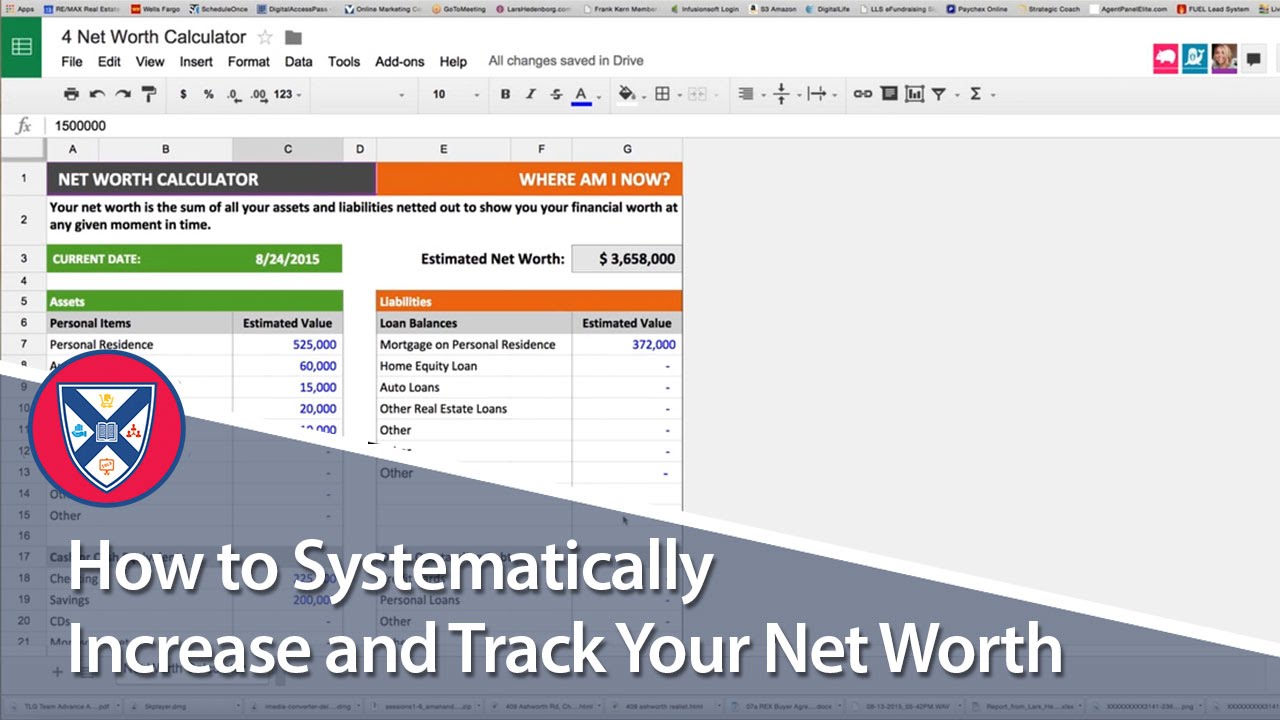Open the text color picker
1280x720 pixels.
click(581, 95)
